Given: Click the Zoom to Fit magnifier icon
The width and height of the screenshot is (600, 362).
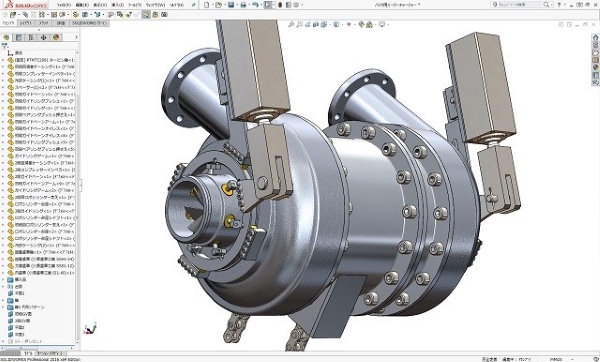Looking at the screenshot, I should (291, 24).
